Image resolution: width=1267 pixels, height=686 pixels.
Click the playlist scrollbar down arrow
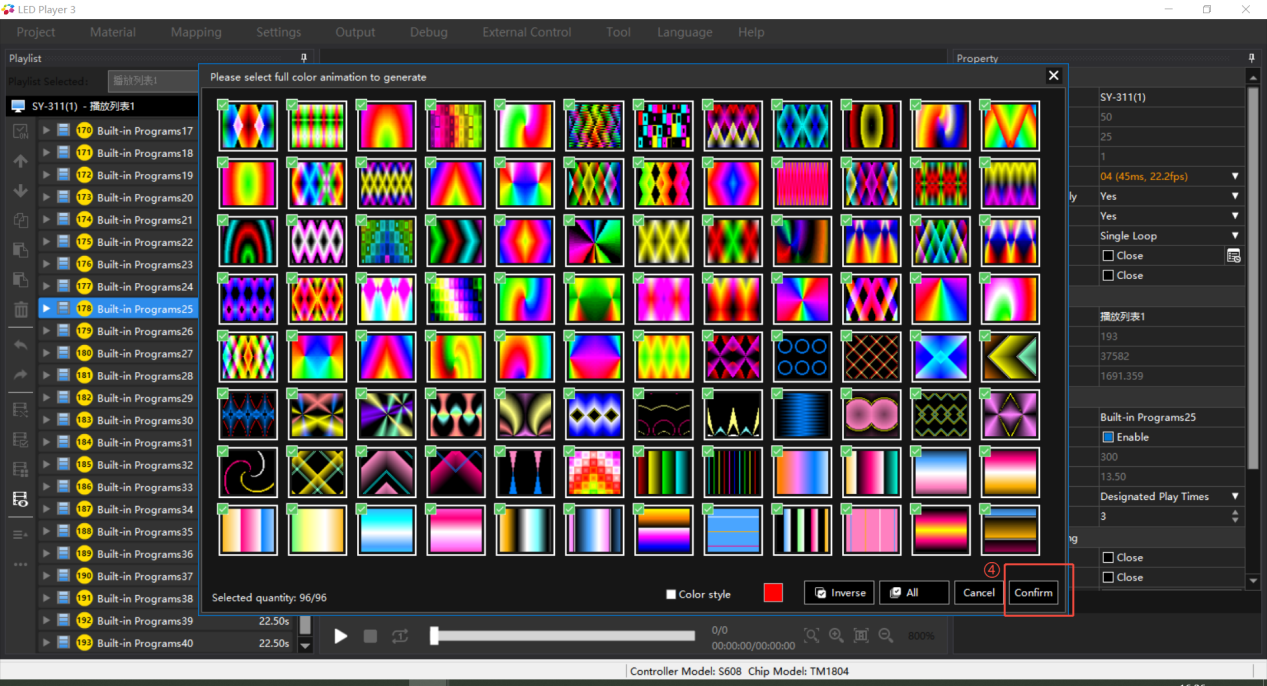point(306,645)
